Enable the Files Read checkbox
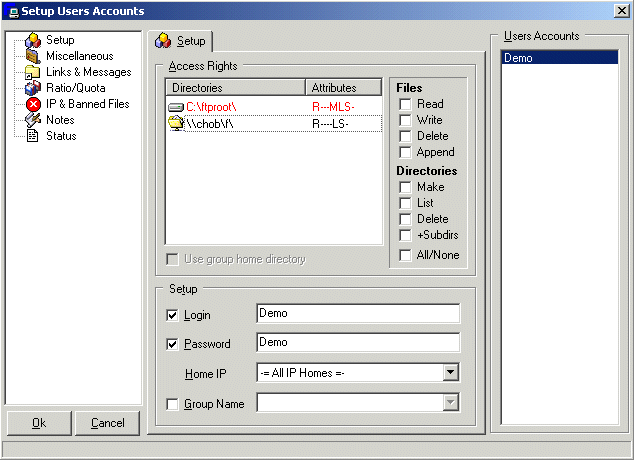Viewport: 634px width, 460px height. tap(406, 104)
